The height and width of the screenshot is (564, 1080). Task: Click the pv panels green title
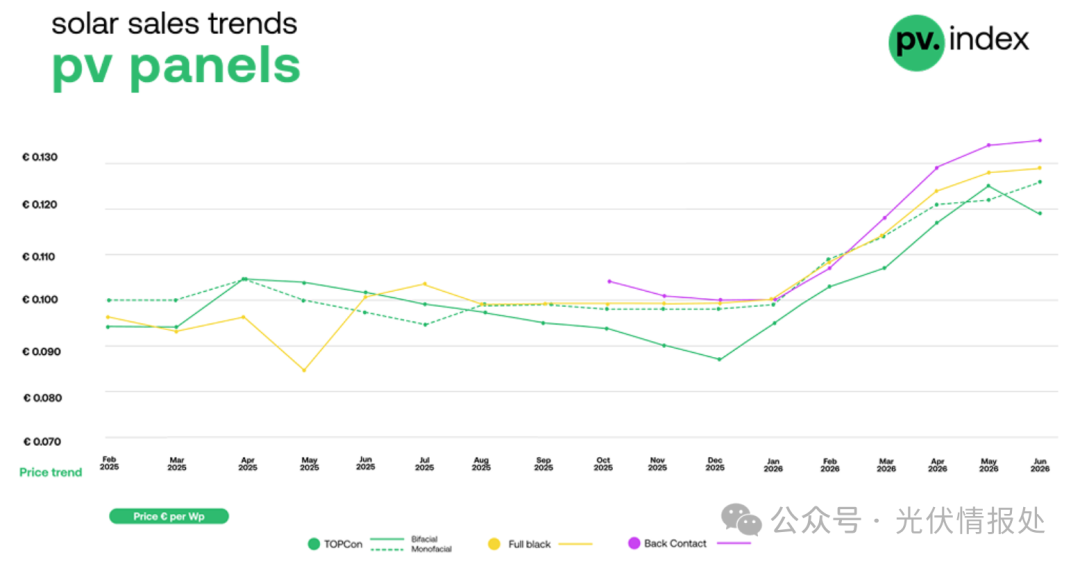(176, 67)
